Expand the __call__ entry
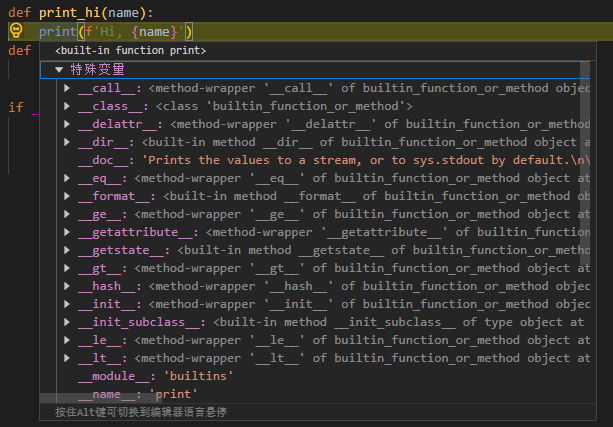Image resolution: width=613 pixels, height=427 pixels. tap(67, 88)
